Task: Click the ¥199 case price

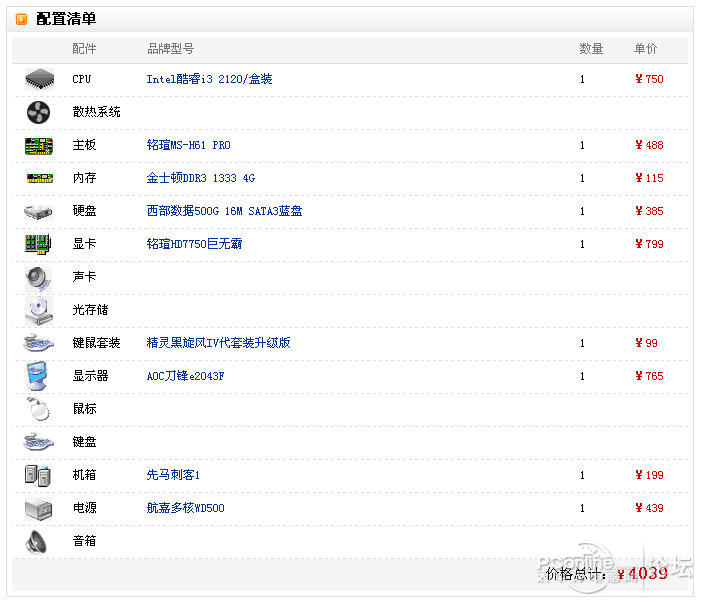Action: coord(649,475)
